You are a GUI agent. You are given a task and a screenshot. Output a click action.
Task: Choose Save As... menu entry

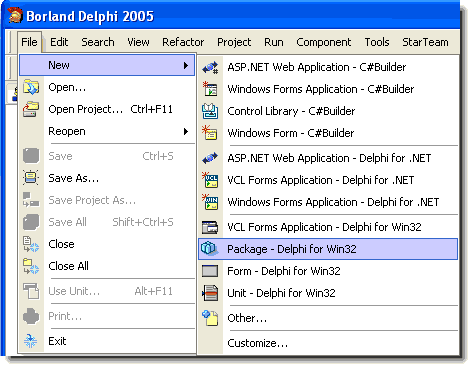click(x=107, y=178)
